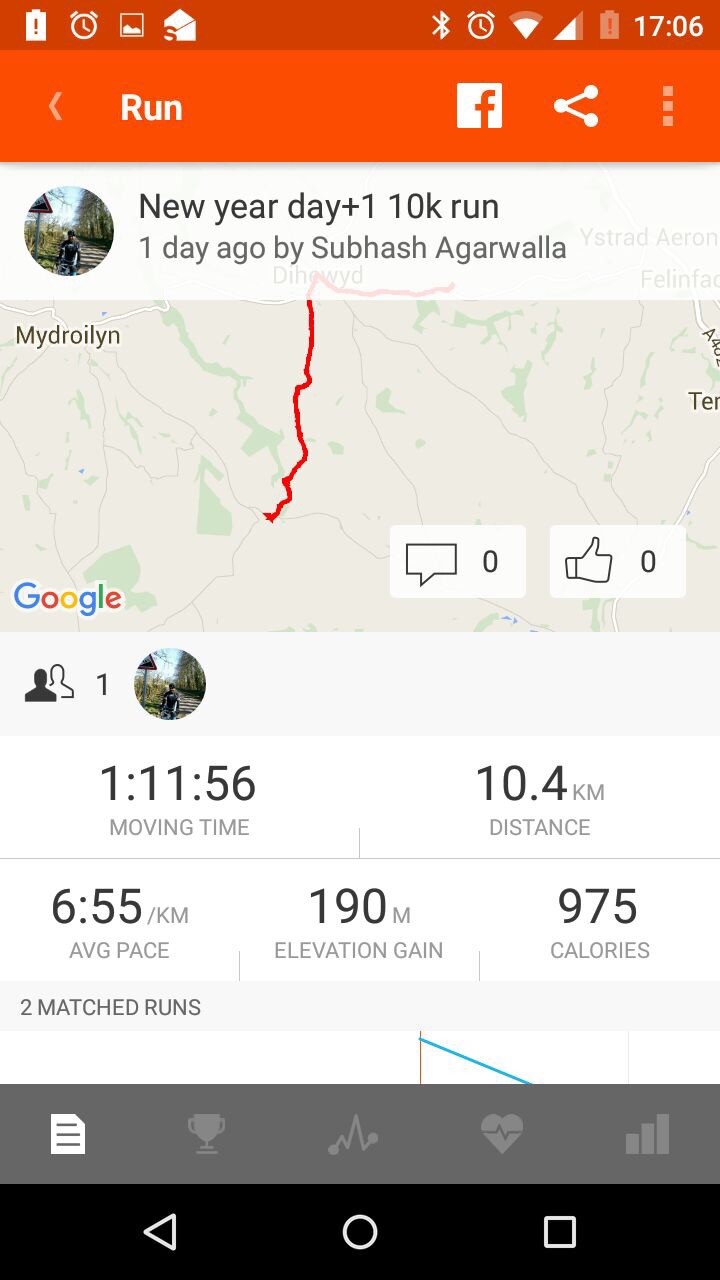
Task: Share the run on Facebook
Action: coord(479,106)
